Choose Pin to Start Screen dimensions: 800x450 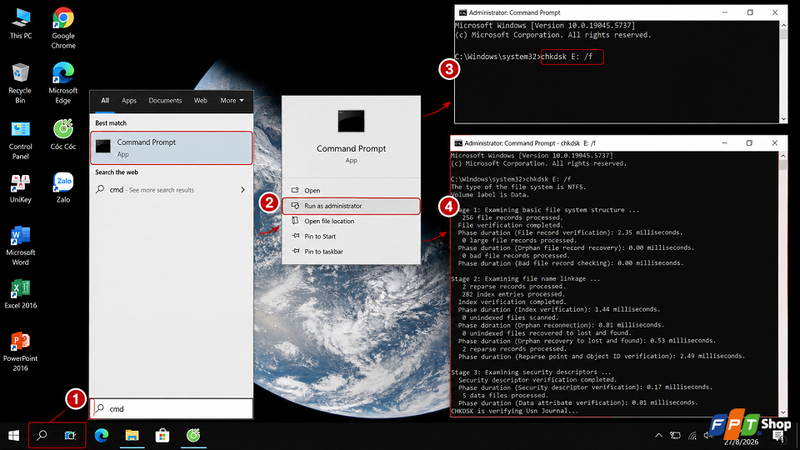click(352, 236)
